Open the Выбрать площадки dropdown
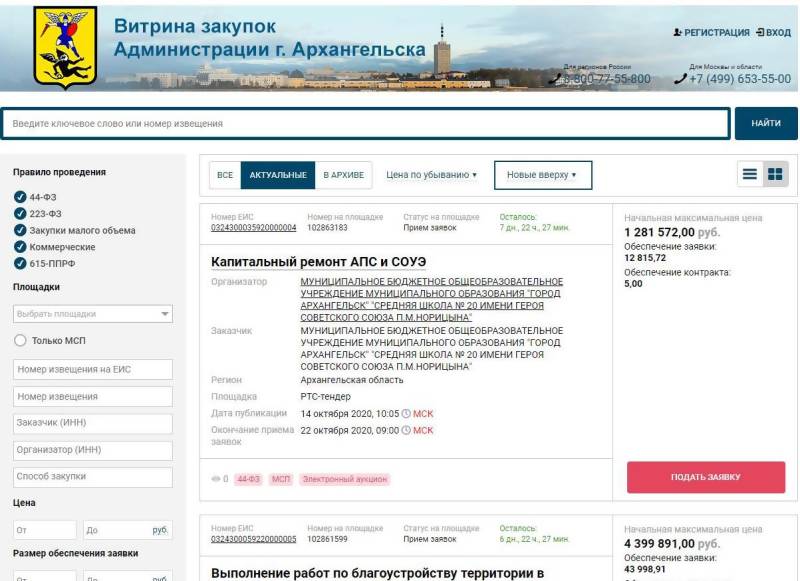The height and width of the screenshot is (581, 800). pos(93,314)
